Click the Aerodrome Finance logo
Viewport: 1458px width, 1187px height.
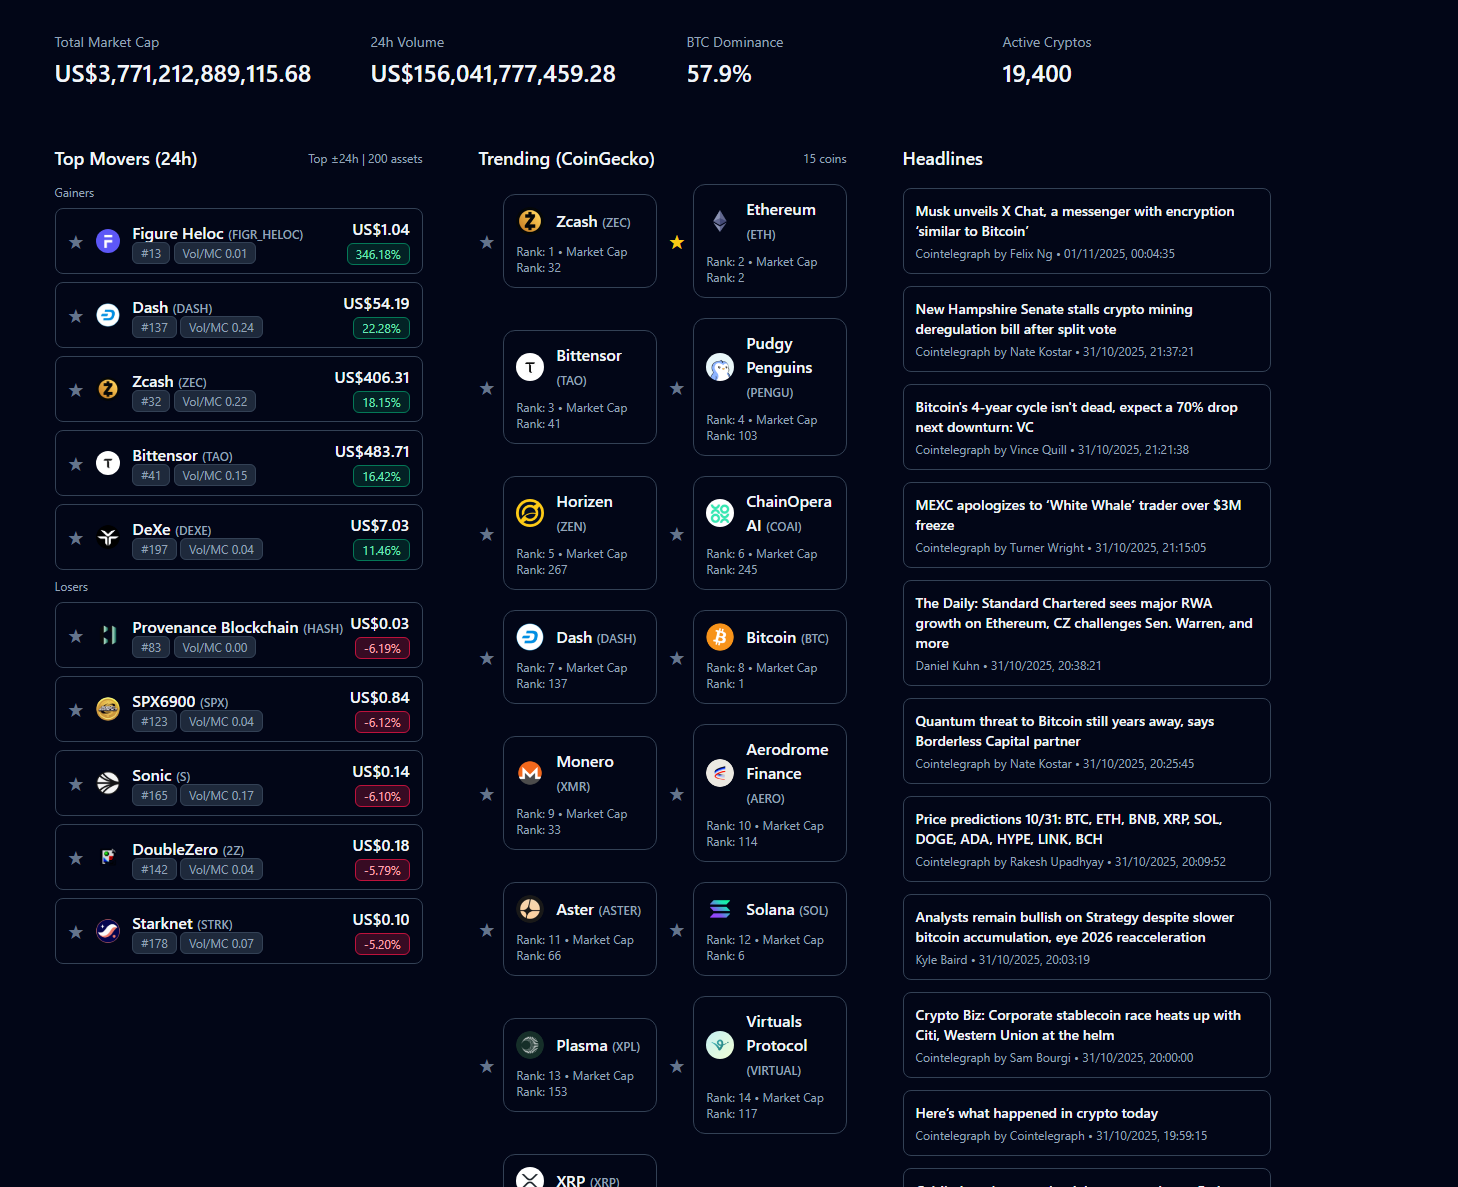point(720,772)
